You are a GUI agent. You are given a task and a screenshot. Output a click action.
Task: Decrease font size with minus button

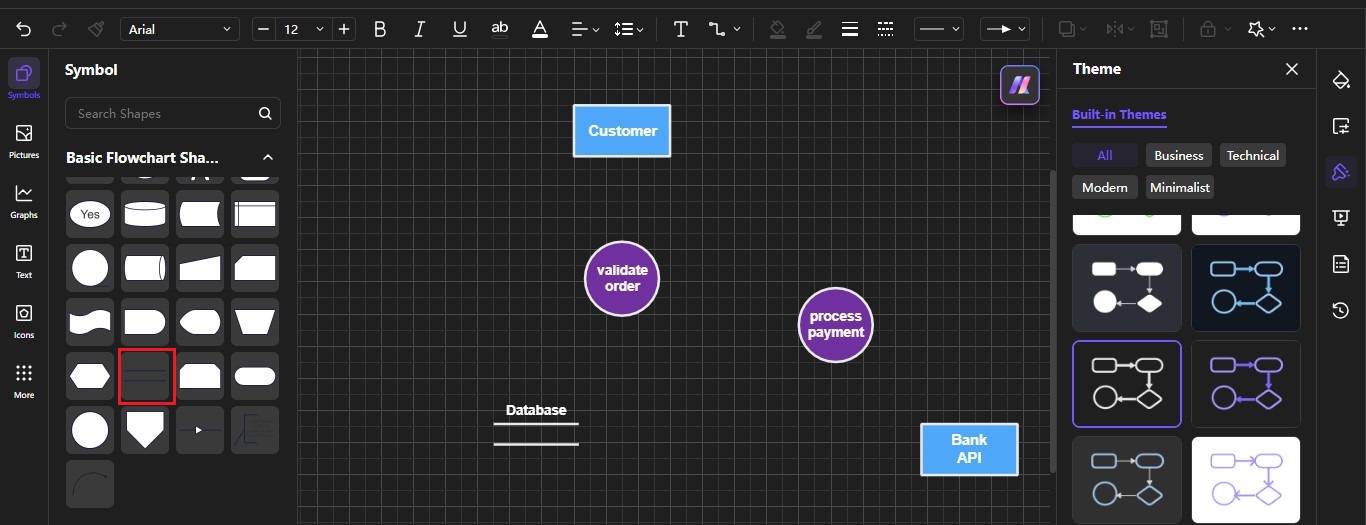pos(263,29)
